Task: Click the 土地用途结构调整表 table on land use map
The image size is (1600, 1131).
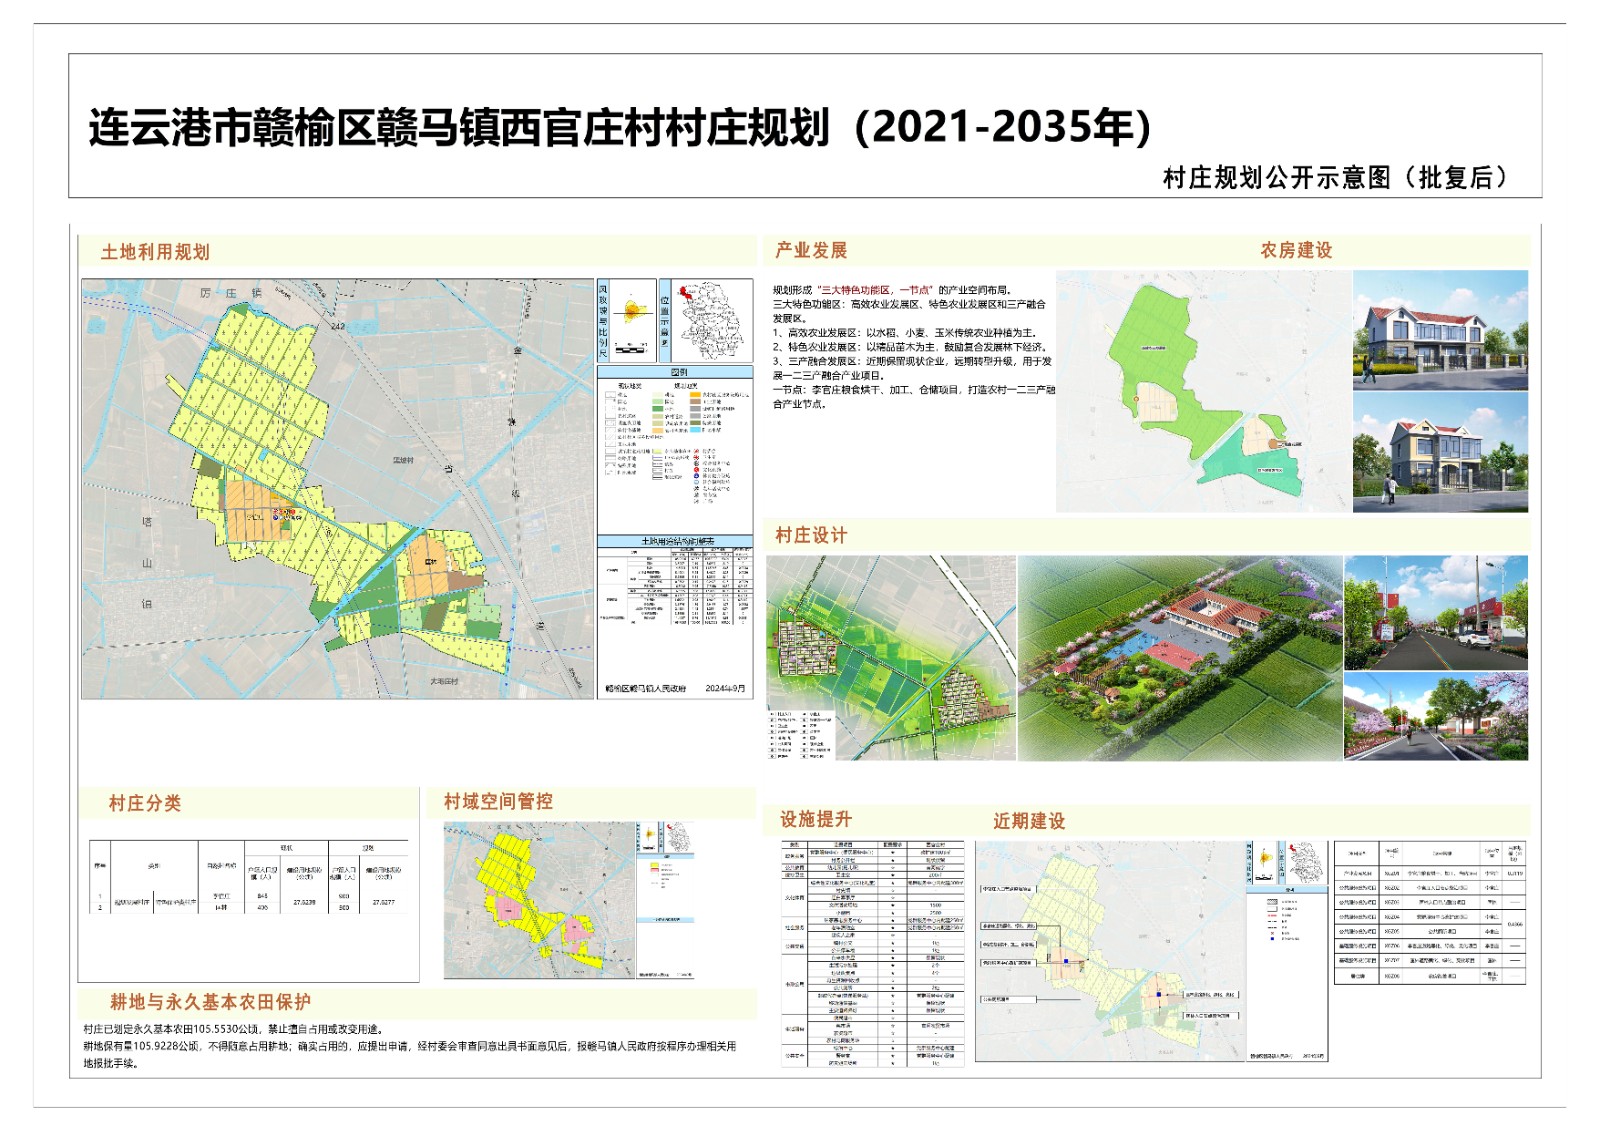Action: coord(675,581)
